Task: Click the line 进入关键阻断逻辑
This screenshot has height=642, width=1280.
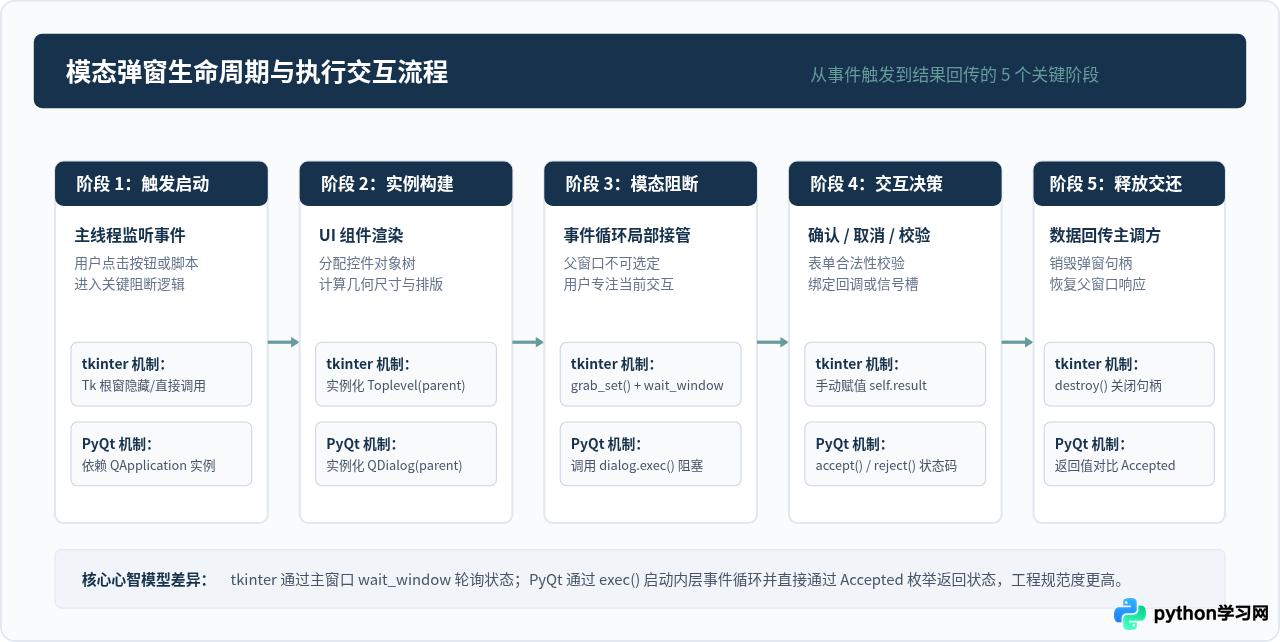Action: (129, 284)
